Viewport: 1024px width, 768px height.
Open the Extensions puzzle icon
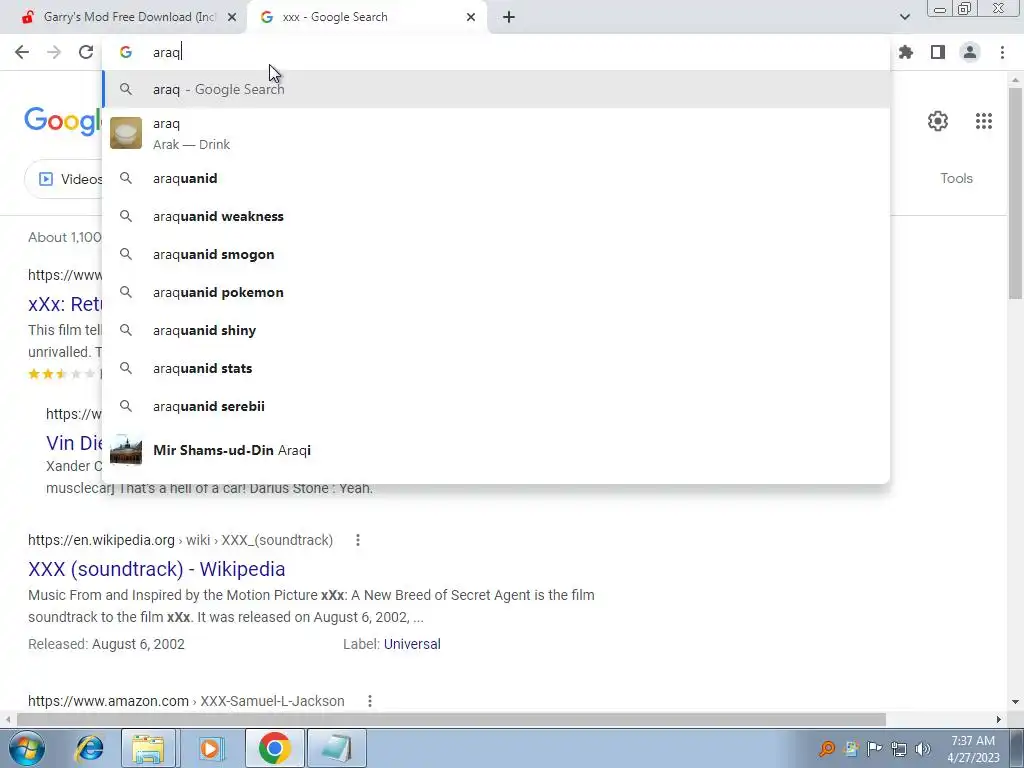(906, 52)
